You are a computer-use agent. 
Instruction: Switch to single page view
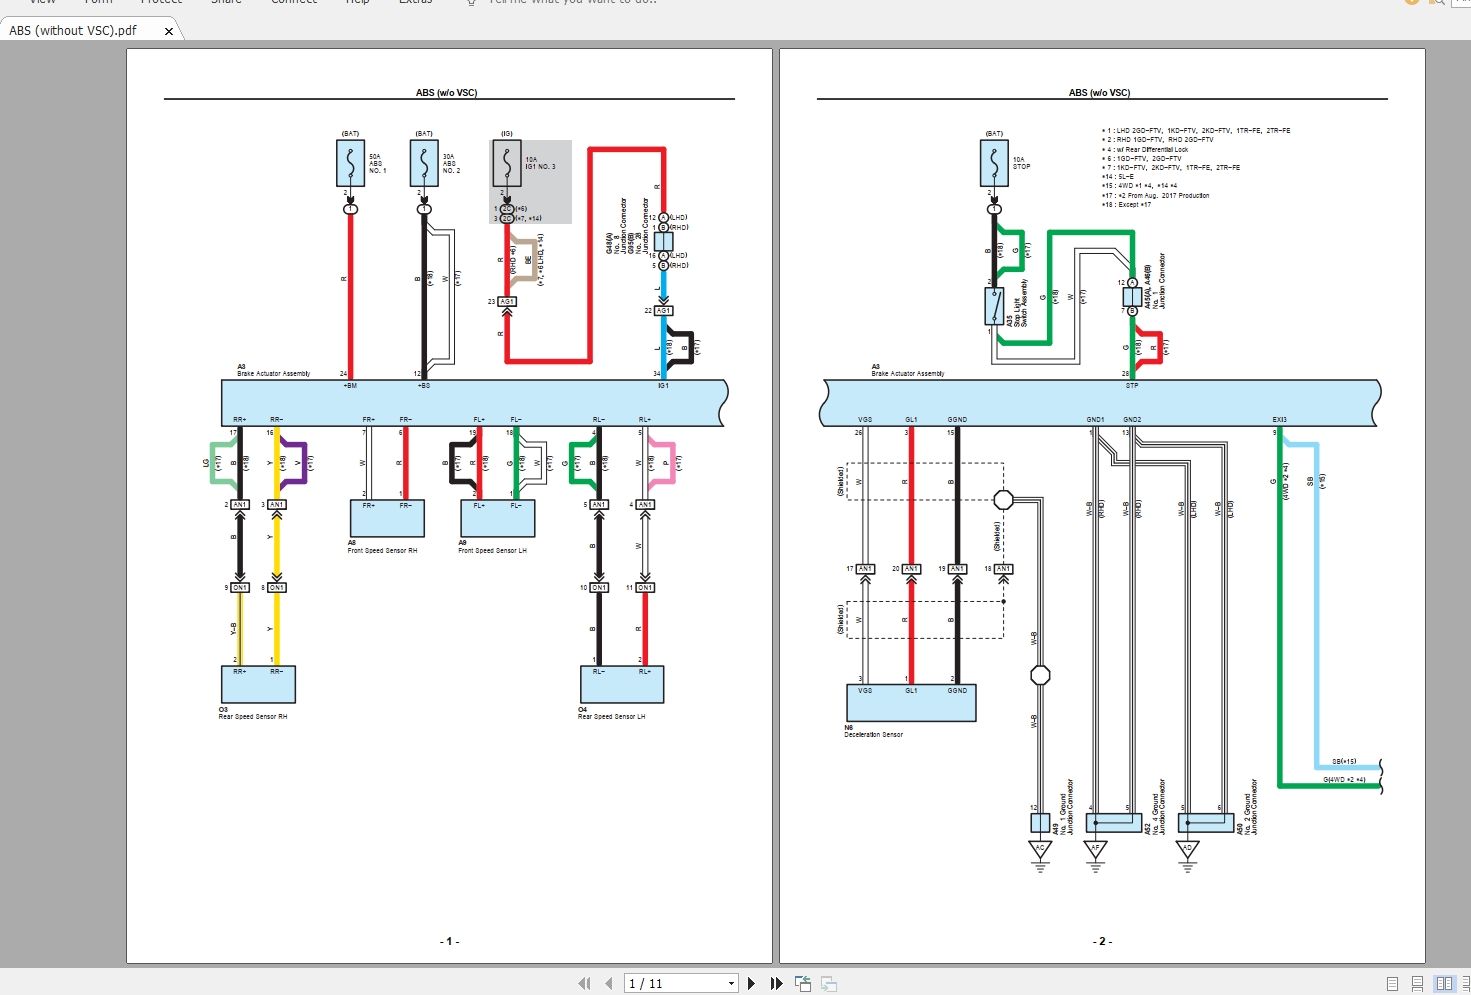pos(1392,984)
